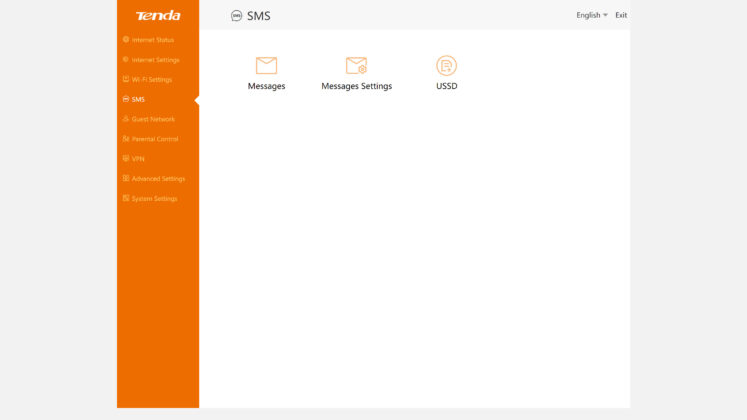The image size is (747, 420).
Task: Go to Internet Settings menu item
Action: tap(156, 60)
